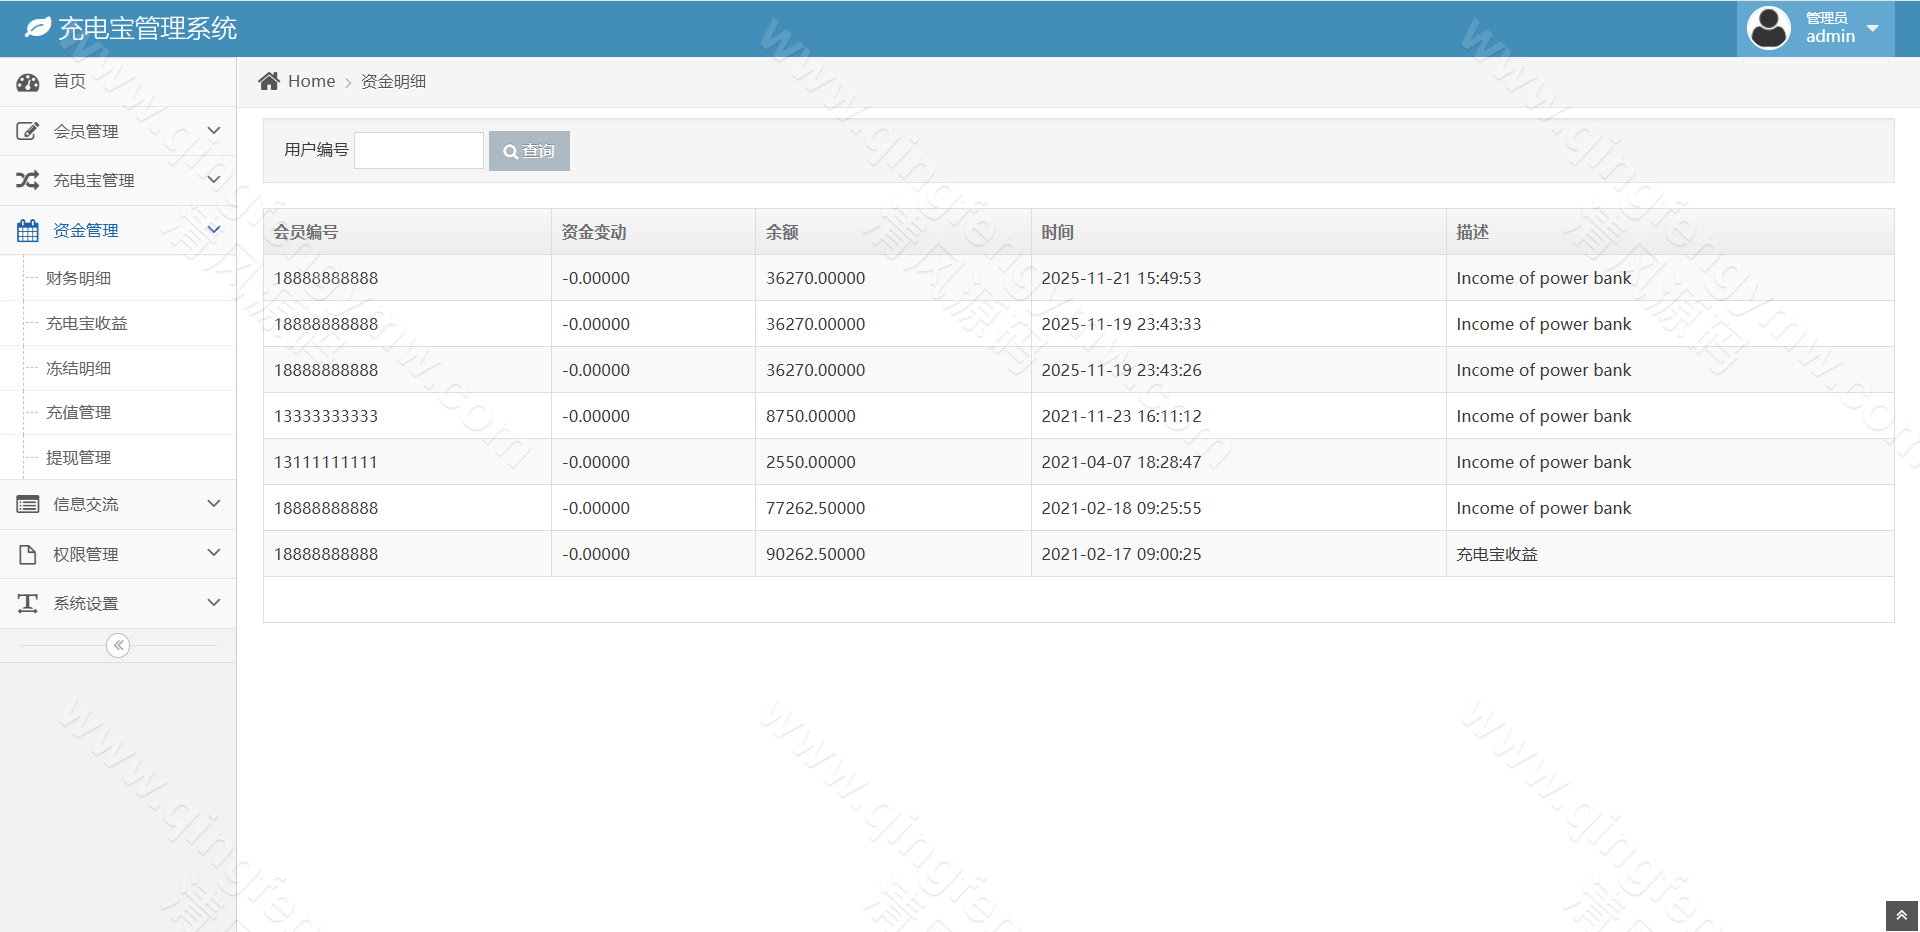Viewport: 1920px width, 932px height.
Task: Click the shuffle icon for 充电宝管理
Action: [28, 180]
